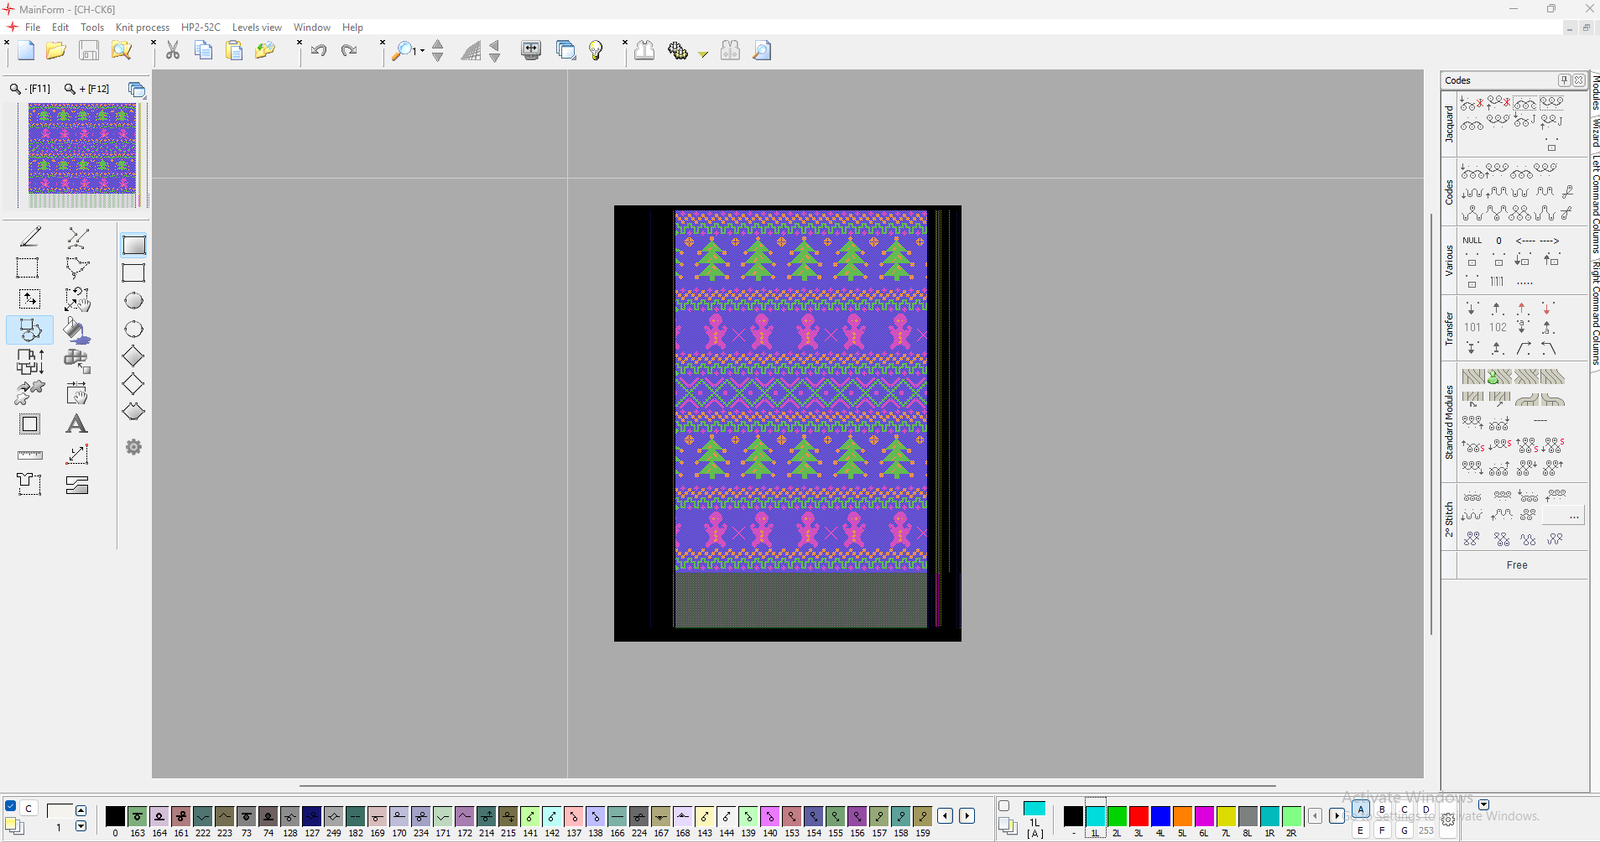Select the paint bucket fill tool

pos(76,330)
